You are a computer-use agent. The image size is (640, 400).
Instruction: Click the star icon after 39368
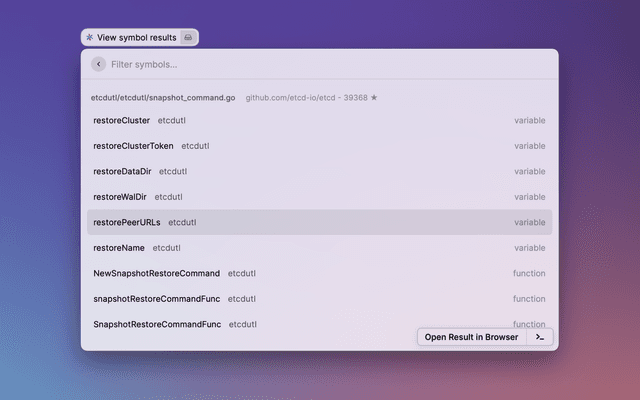(374, 98)
